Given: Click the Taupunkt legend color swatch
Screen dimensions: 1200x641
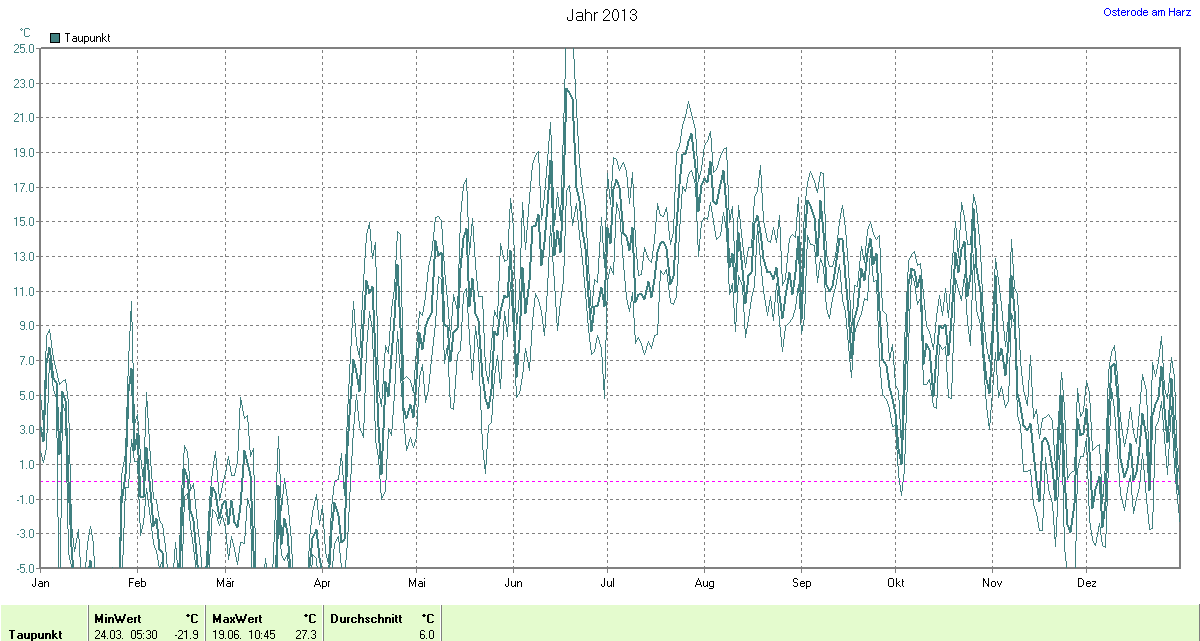Looking at the screenshot, I should click(x=55, y=38).
